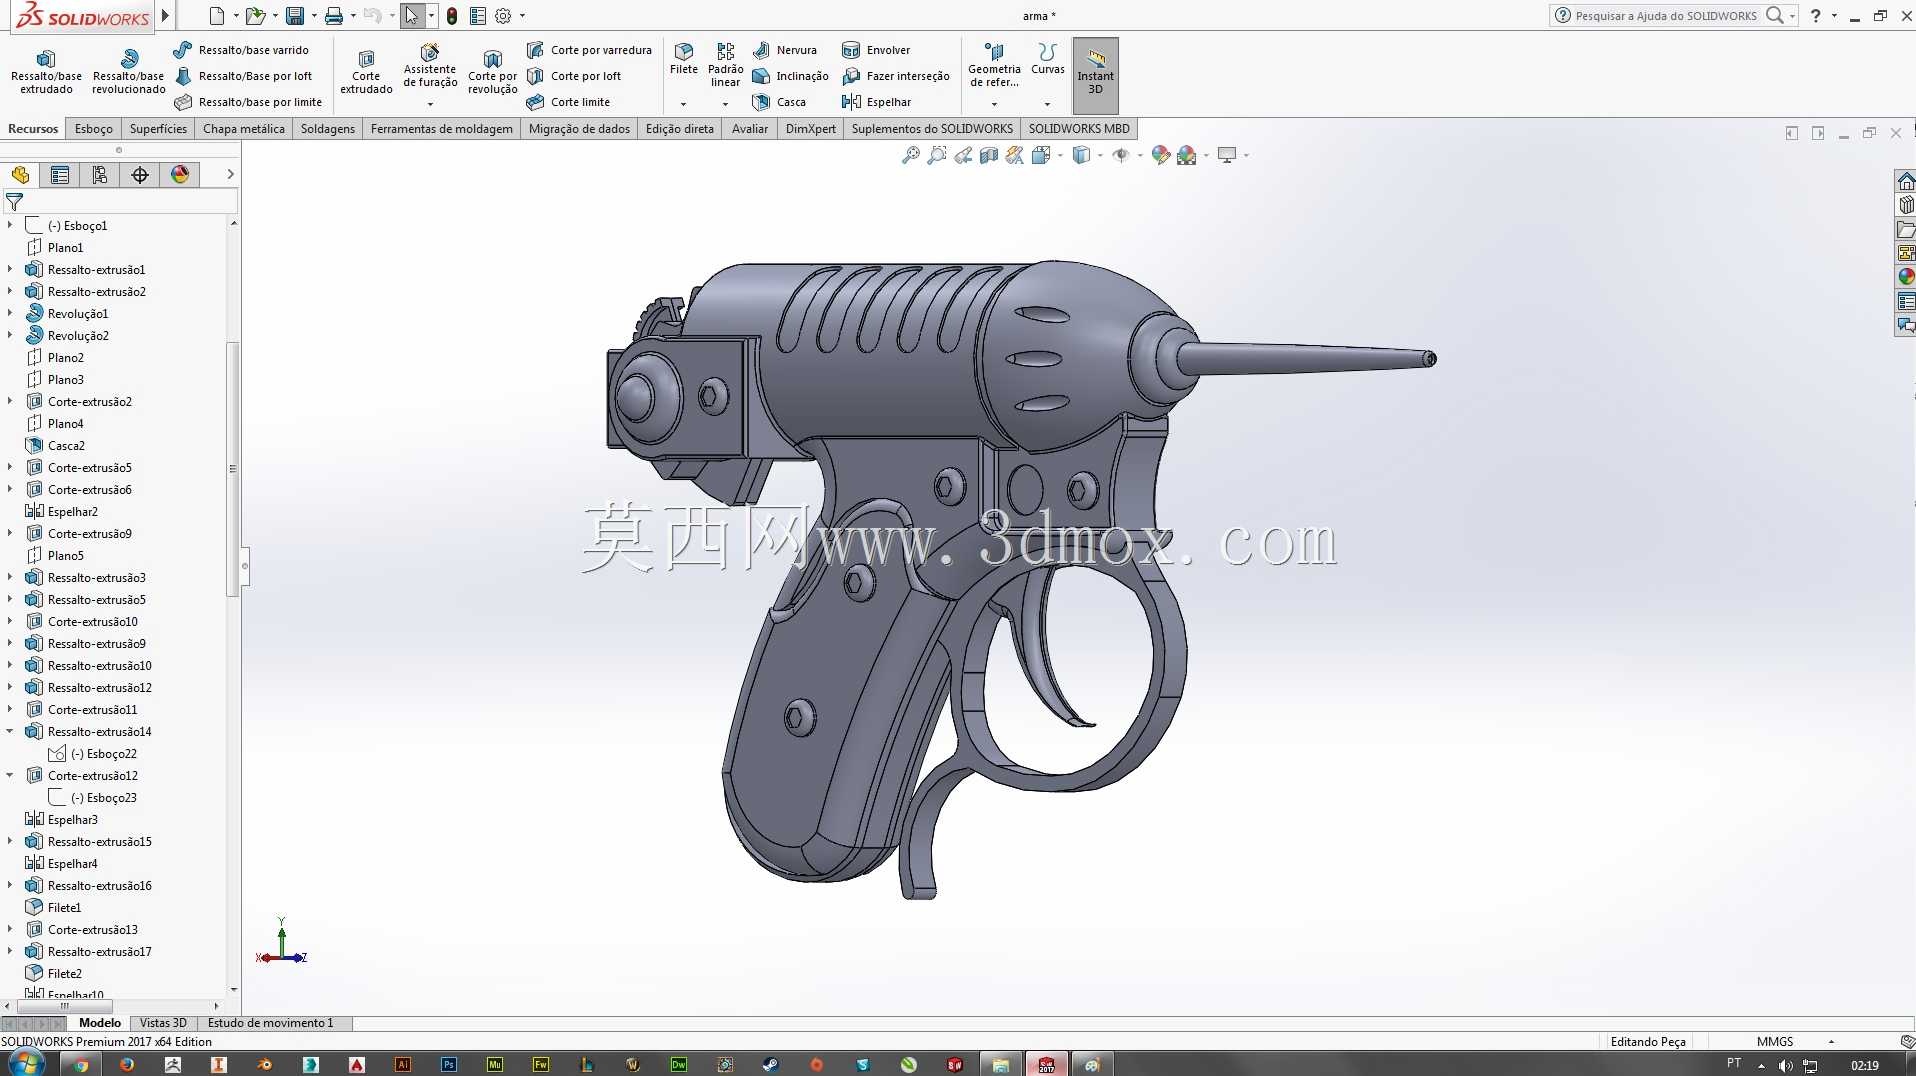Open the DisplayManager panel tab

pyautogui.click(x=180, y=175)
